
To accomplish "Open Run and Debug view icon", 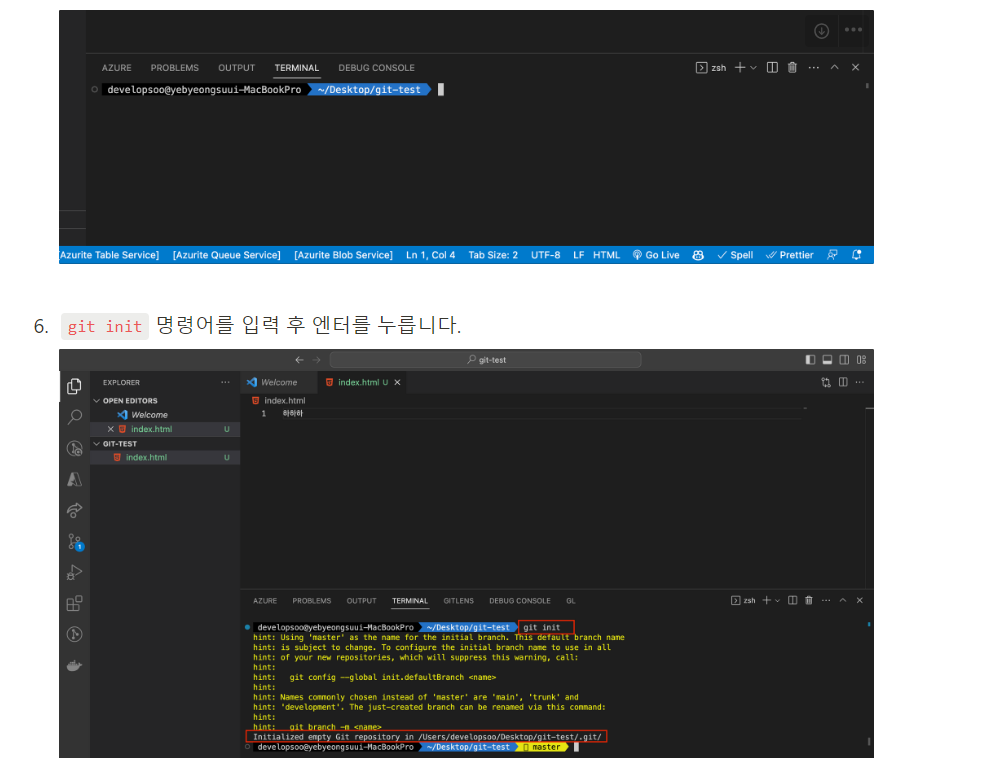I will [74, 572].
